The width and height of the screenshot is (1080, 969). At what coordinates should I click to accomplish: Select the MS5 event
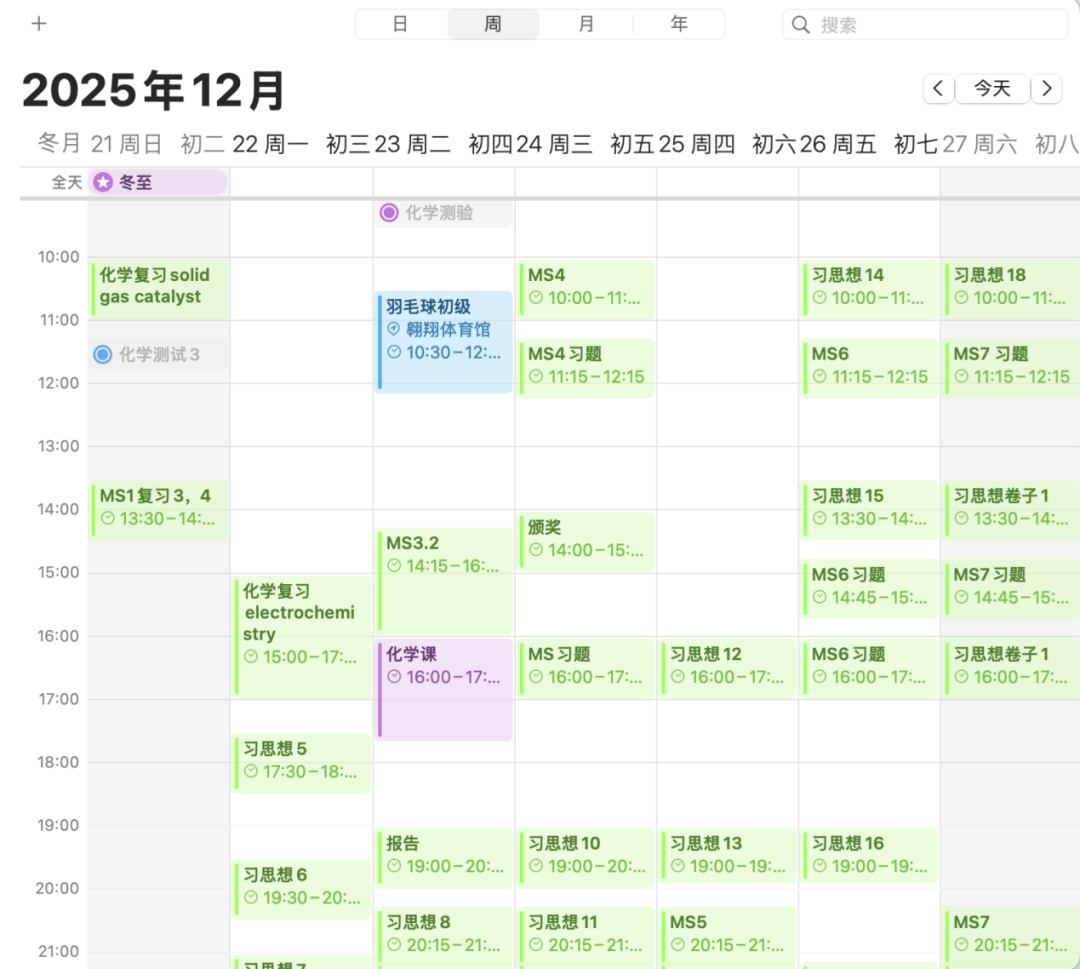[x=727, y=934]
